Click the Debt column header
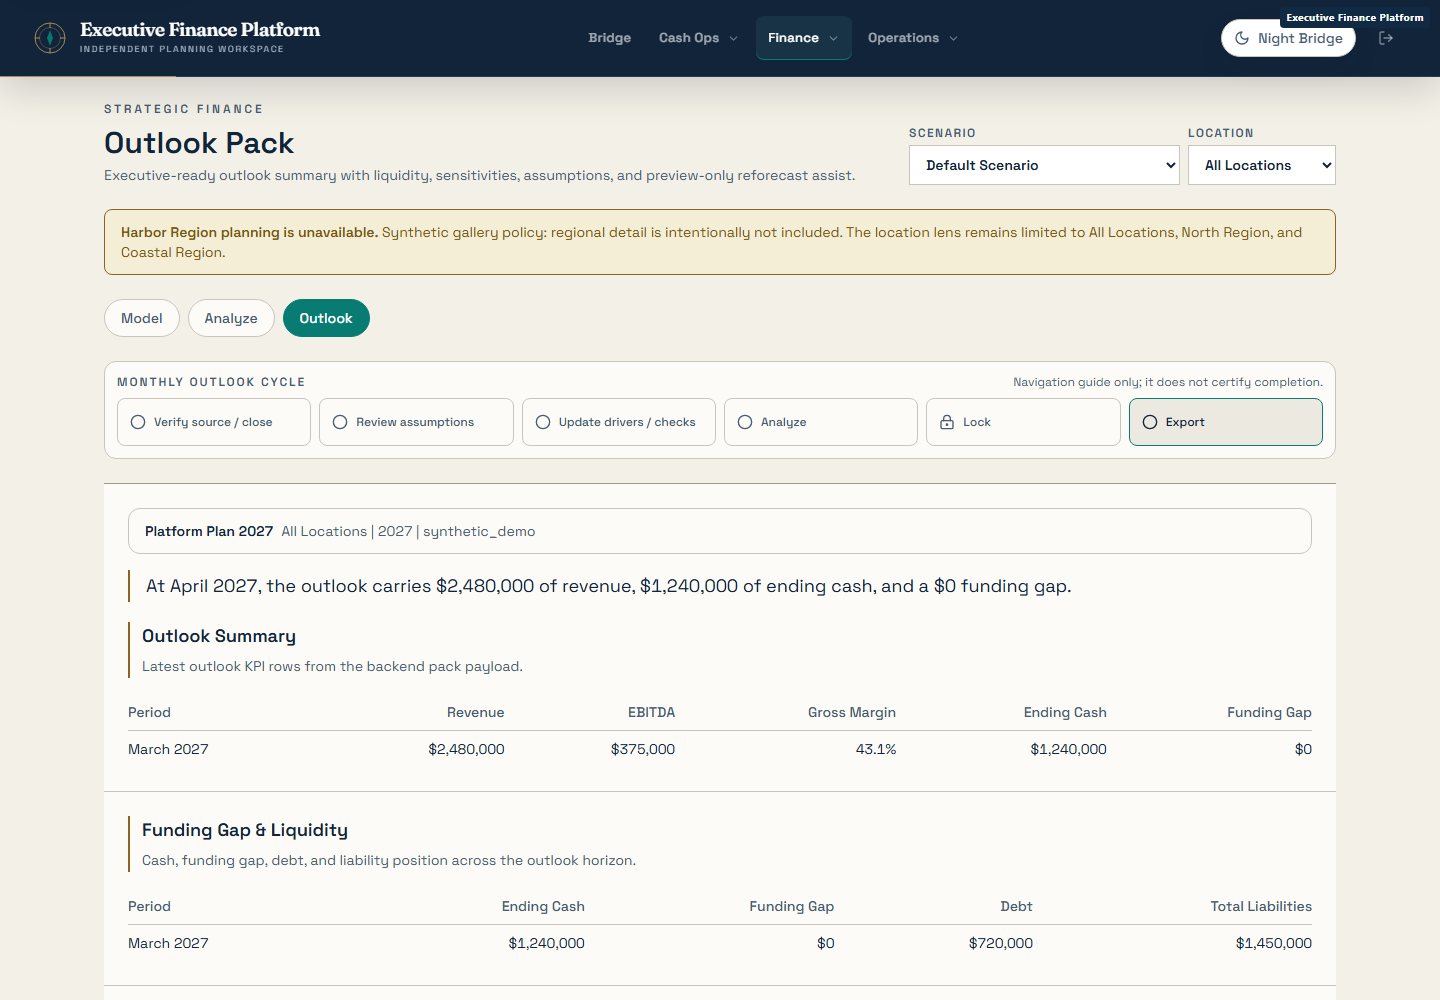 (1016, 906)
